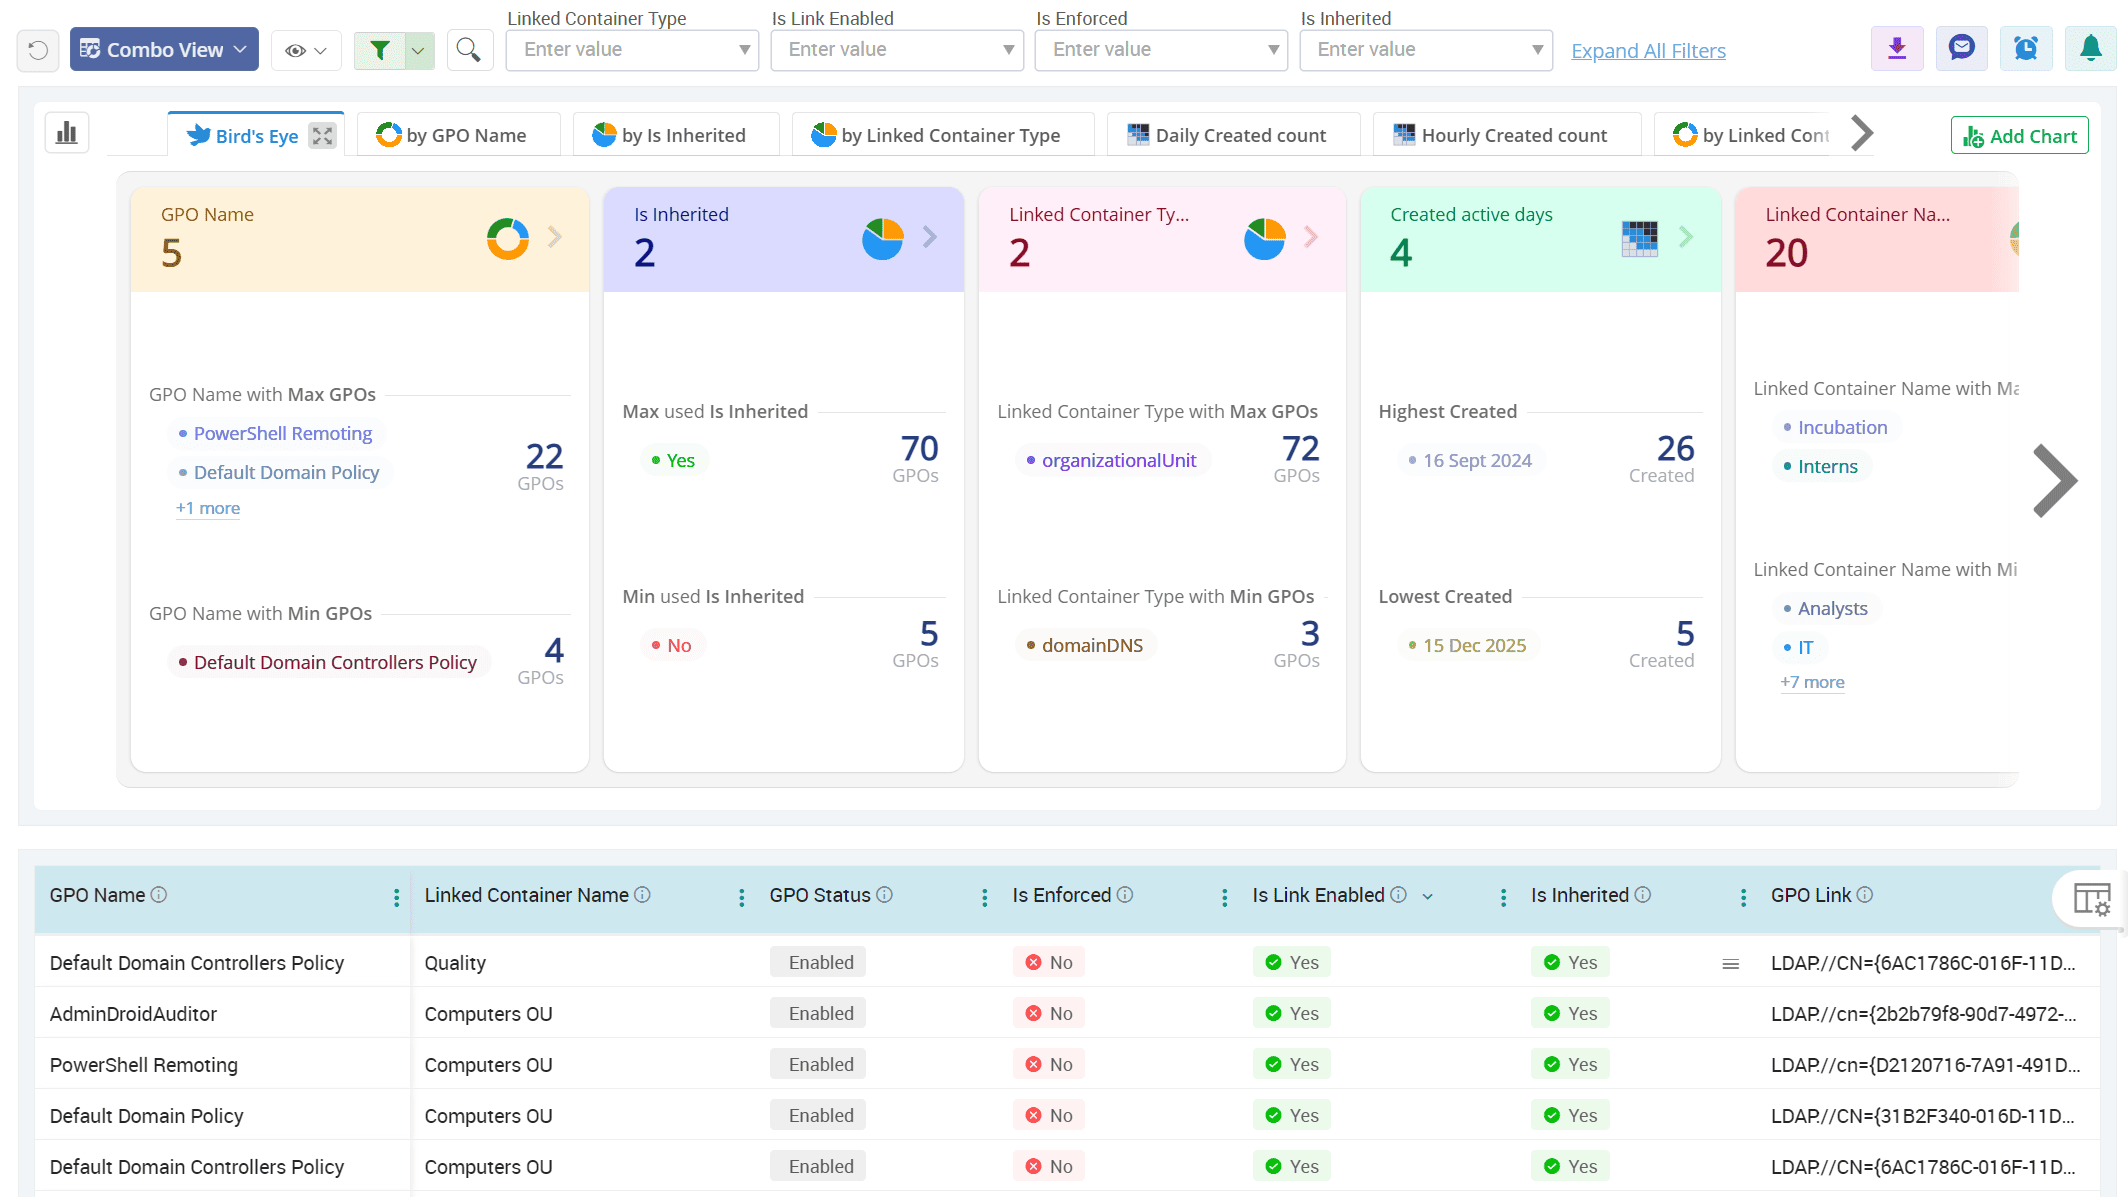The width and height of the screenshot is (2128, 1197).
Task: Open the notifications bell icon
Action: 2090,47
